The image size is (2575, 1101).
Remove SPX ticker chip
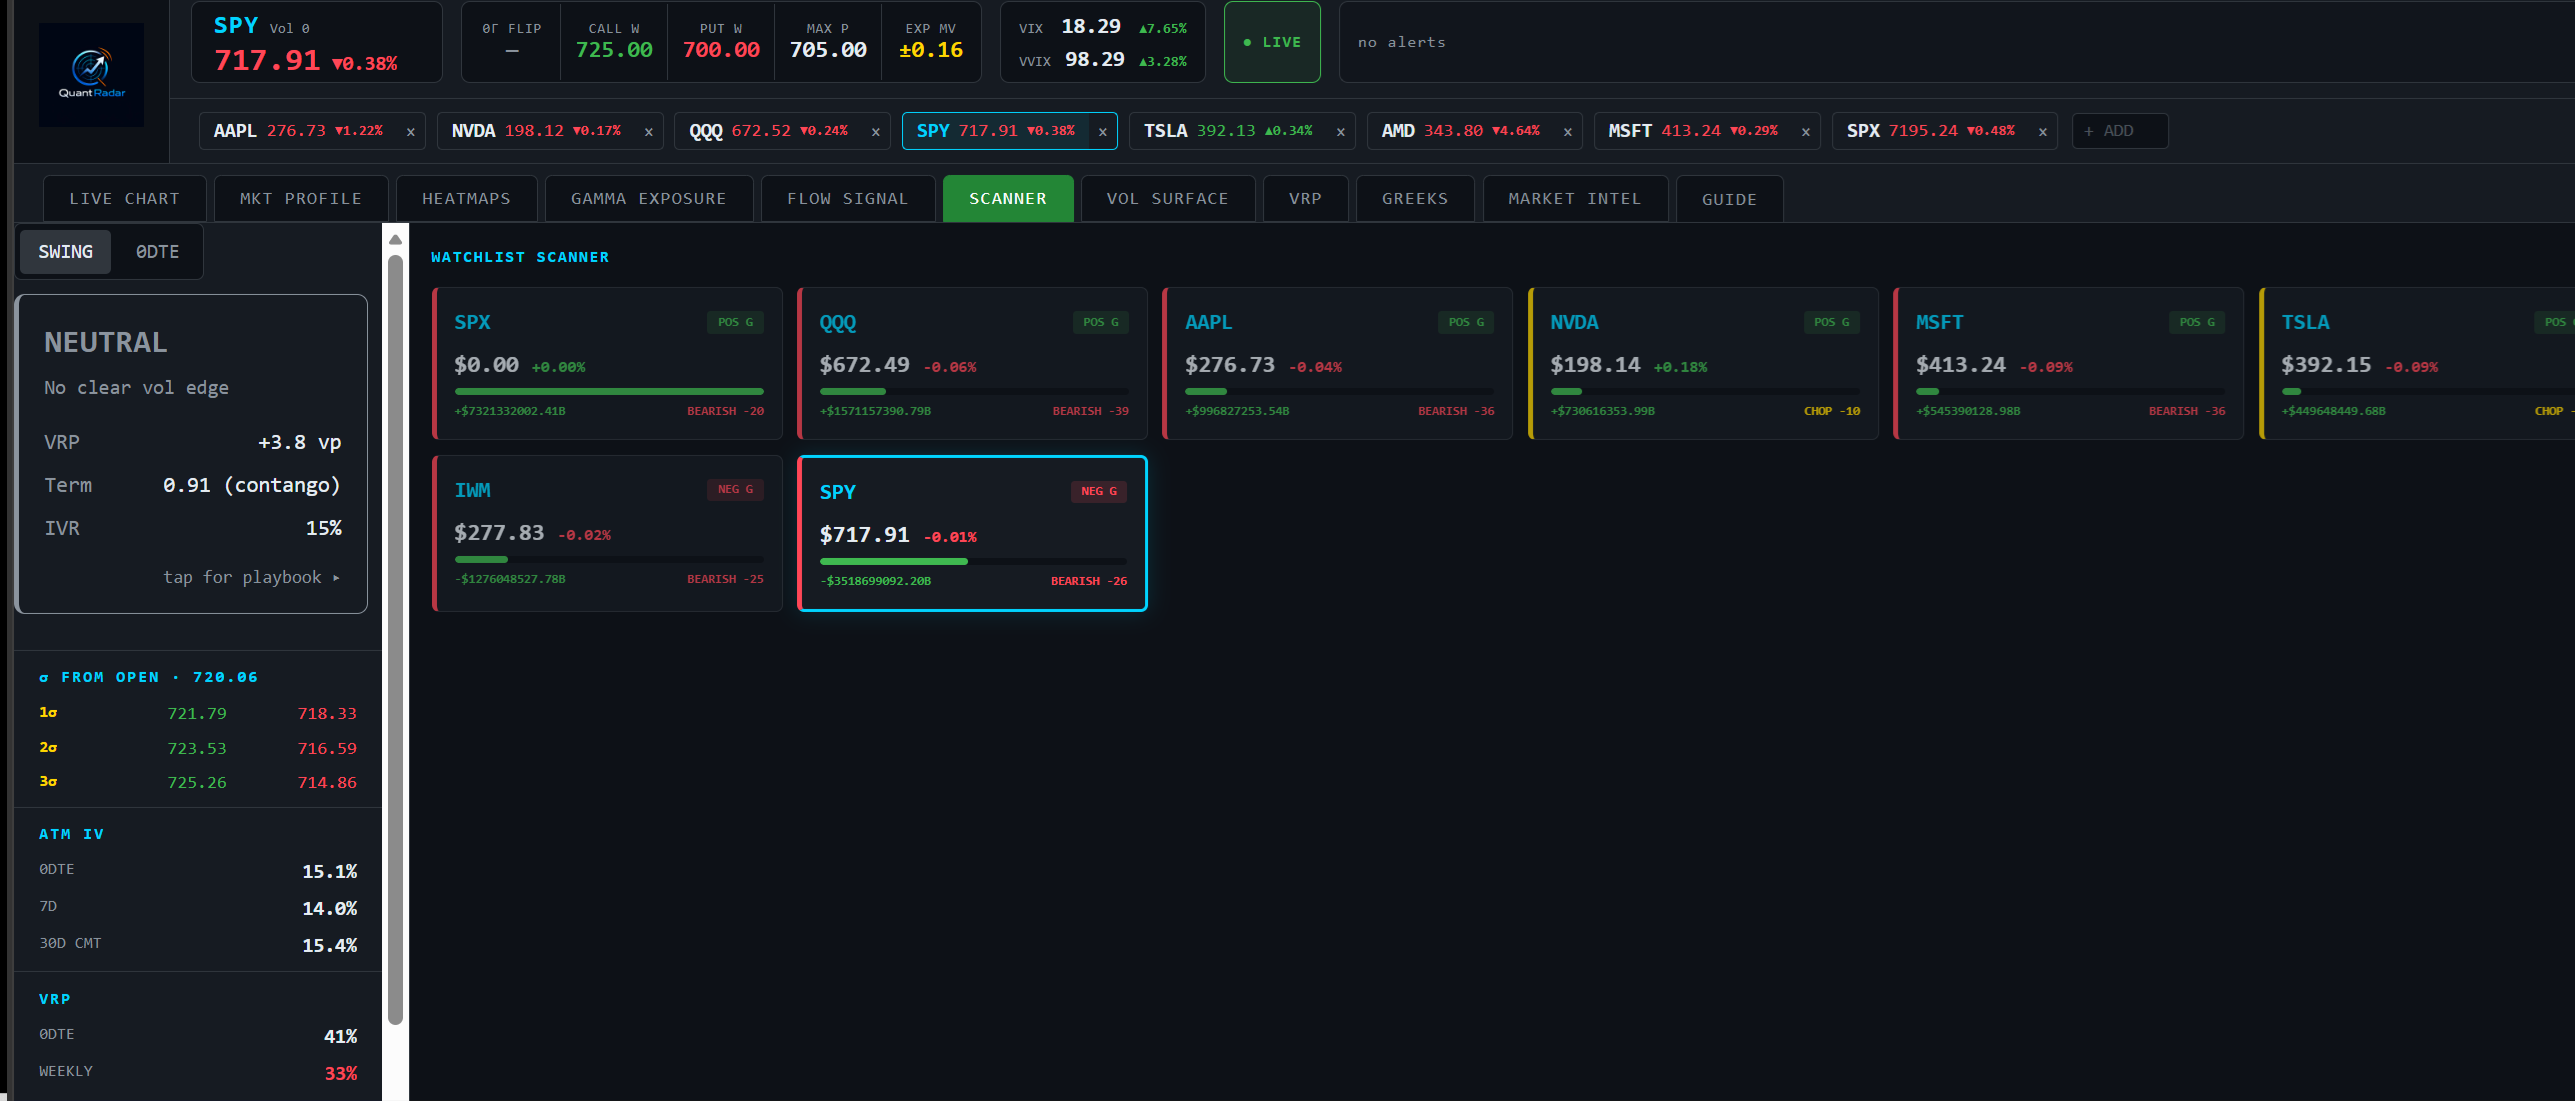click(x=2042, y=132)
